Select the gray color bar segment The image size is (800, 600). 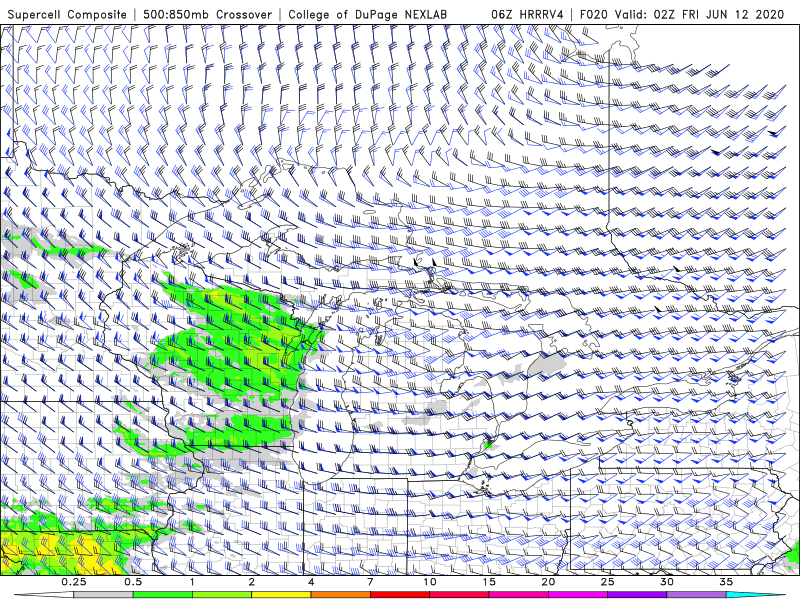[x=104, y=595]
